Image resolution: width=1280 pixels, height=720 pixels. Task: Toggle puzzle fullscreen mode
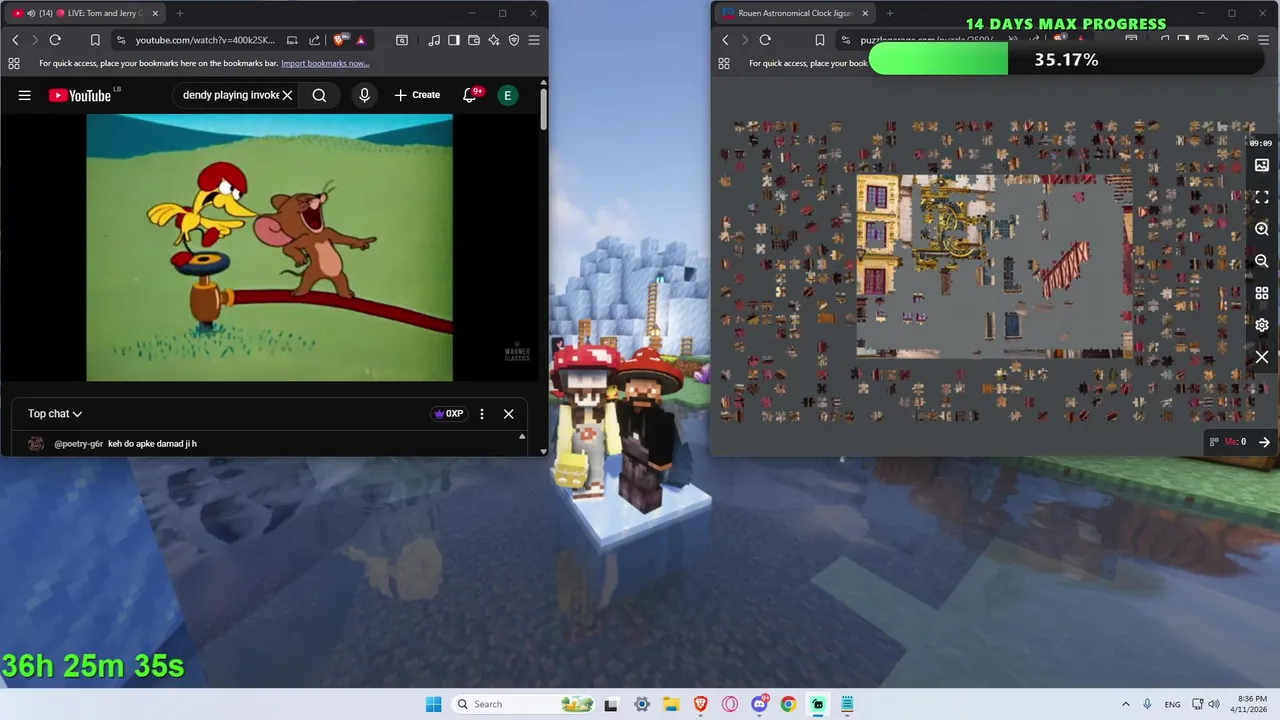(1262, 197)
